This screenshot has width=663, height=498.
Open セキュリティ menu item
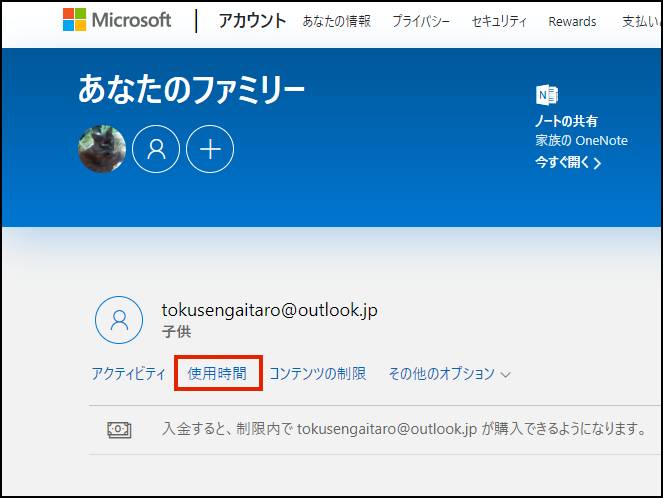pyautogui.click(x=499, y=21)
